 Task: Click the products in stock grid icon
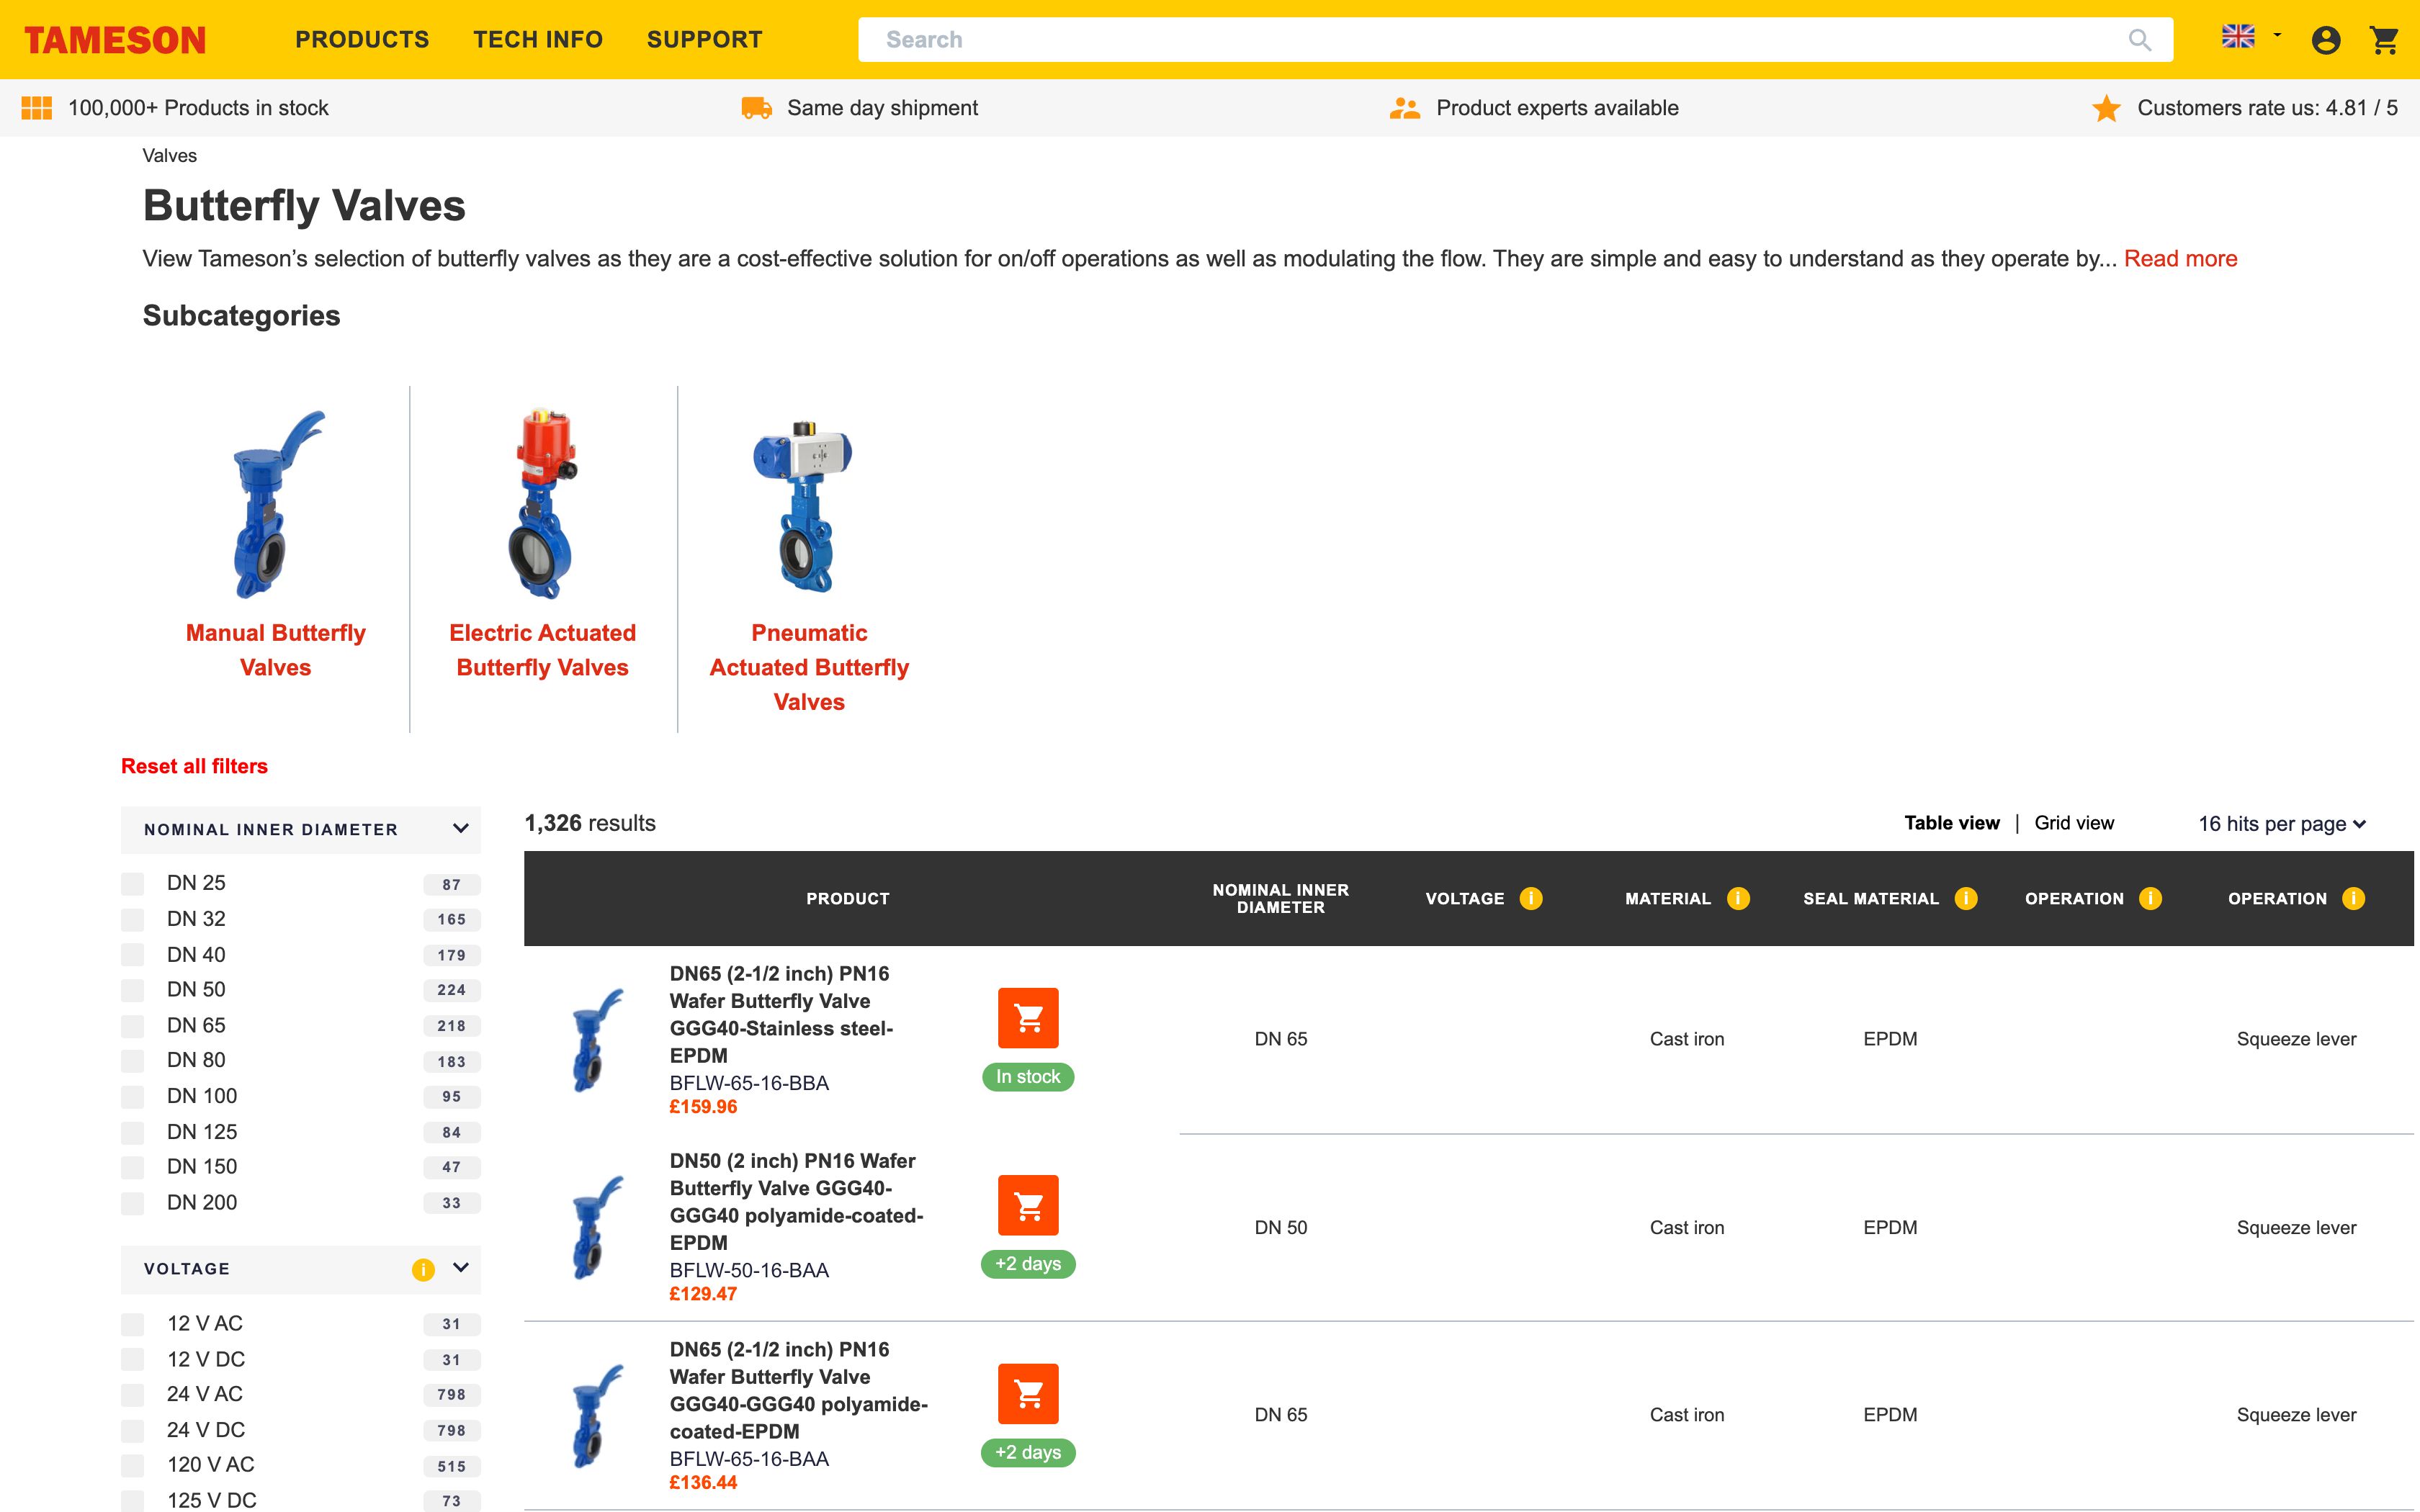(36, 107)
